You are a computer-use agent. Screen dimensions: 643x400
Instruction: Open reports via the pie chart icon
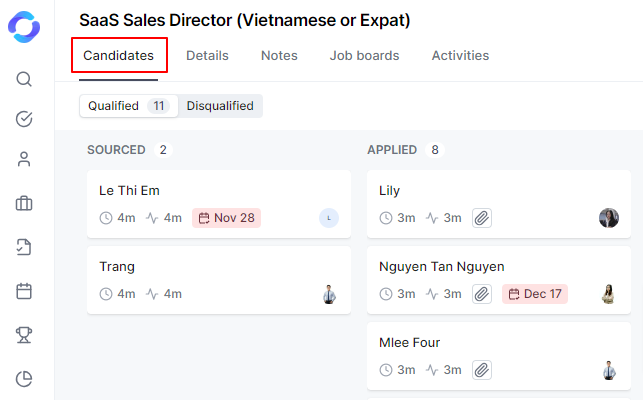(x=25, y=378)
